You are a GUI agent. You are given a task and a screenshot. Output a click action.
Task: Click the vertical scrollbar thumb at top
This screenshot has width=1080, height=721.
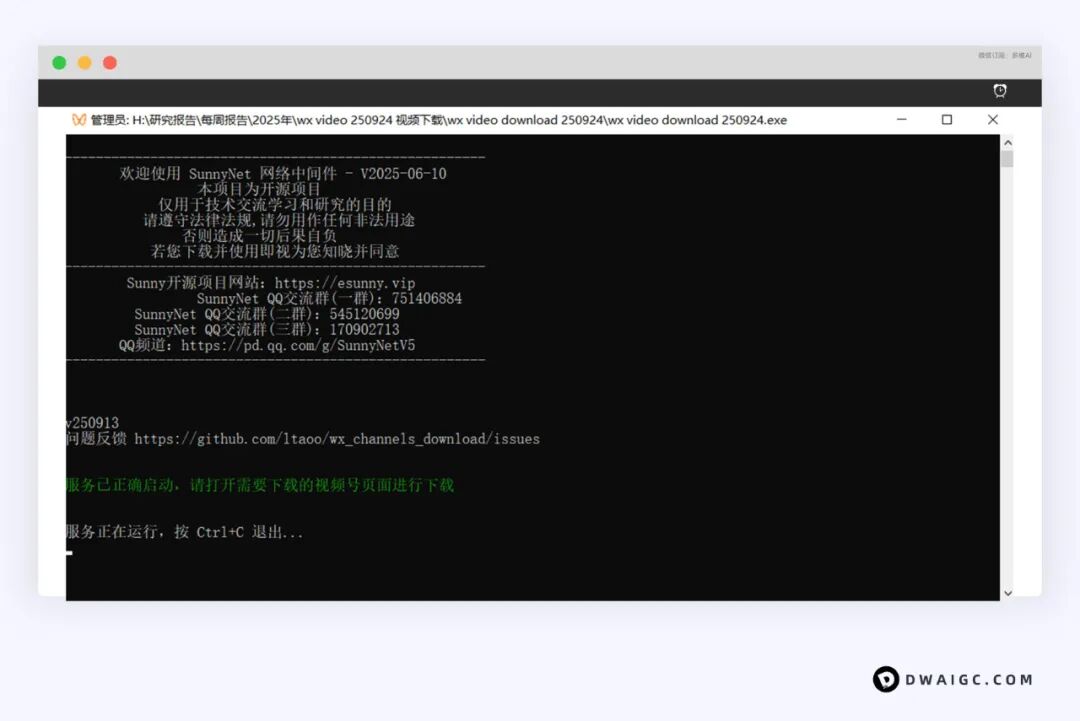[x=1007, y=158]
